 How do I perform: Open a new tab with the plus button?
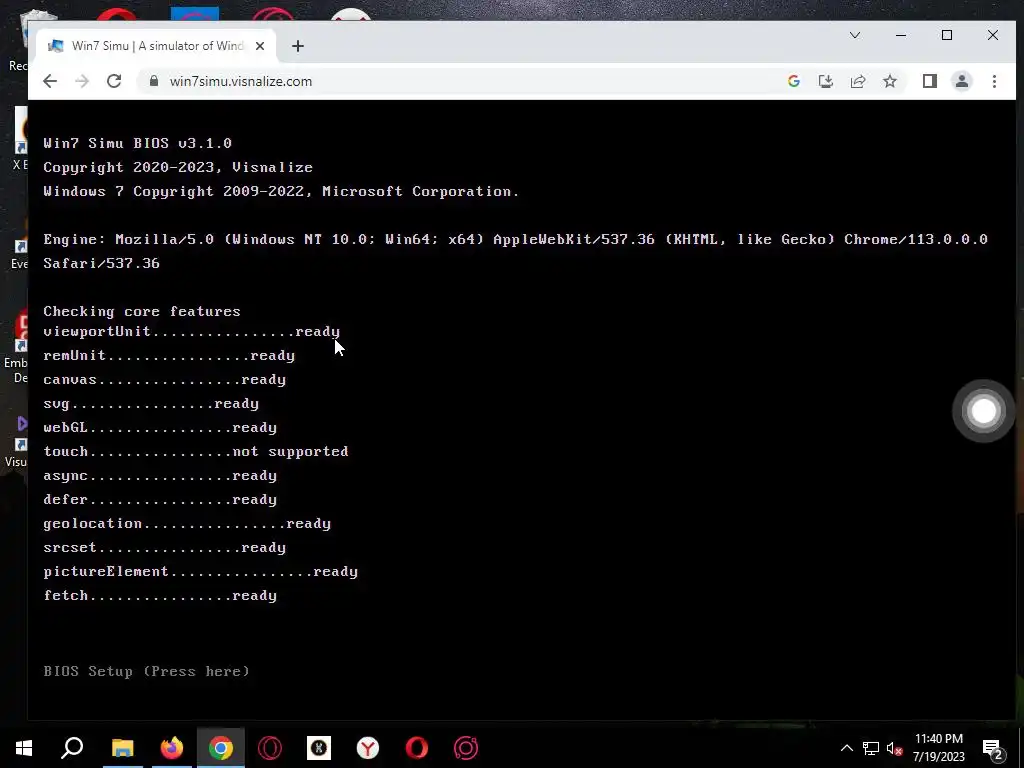click(x=298, y=46)
